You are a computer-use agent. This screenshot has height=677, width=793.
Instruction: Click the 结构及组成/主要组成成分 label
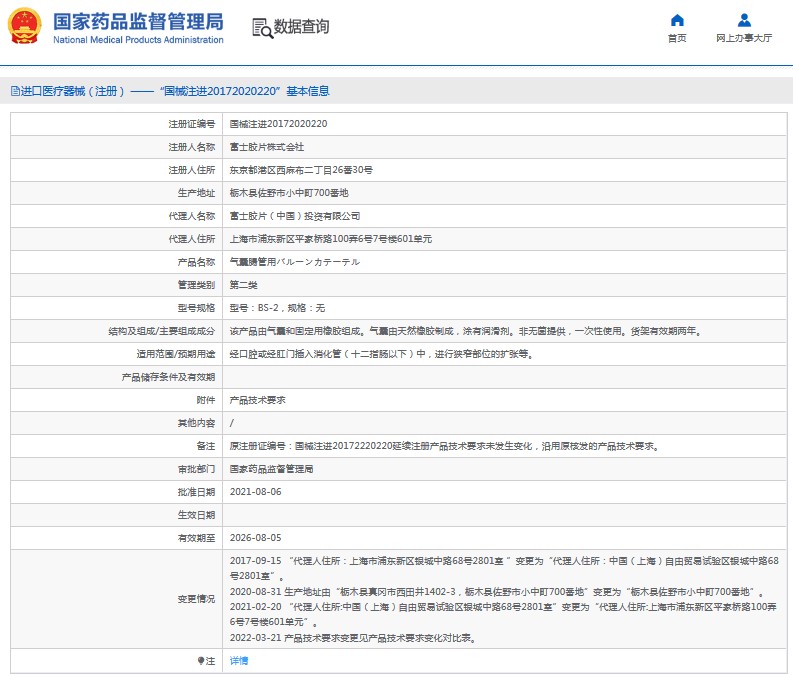[x=162, y=331]
